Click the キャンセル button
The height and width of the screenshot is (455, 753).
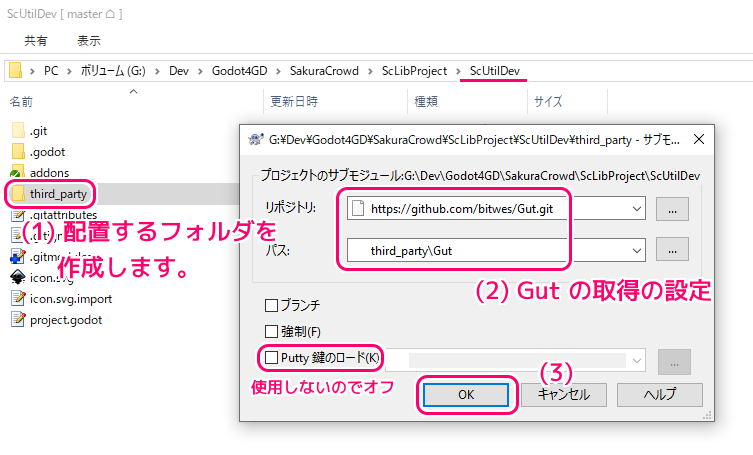564,395
